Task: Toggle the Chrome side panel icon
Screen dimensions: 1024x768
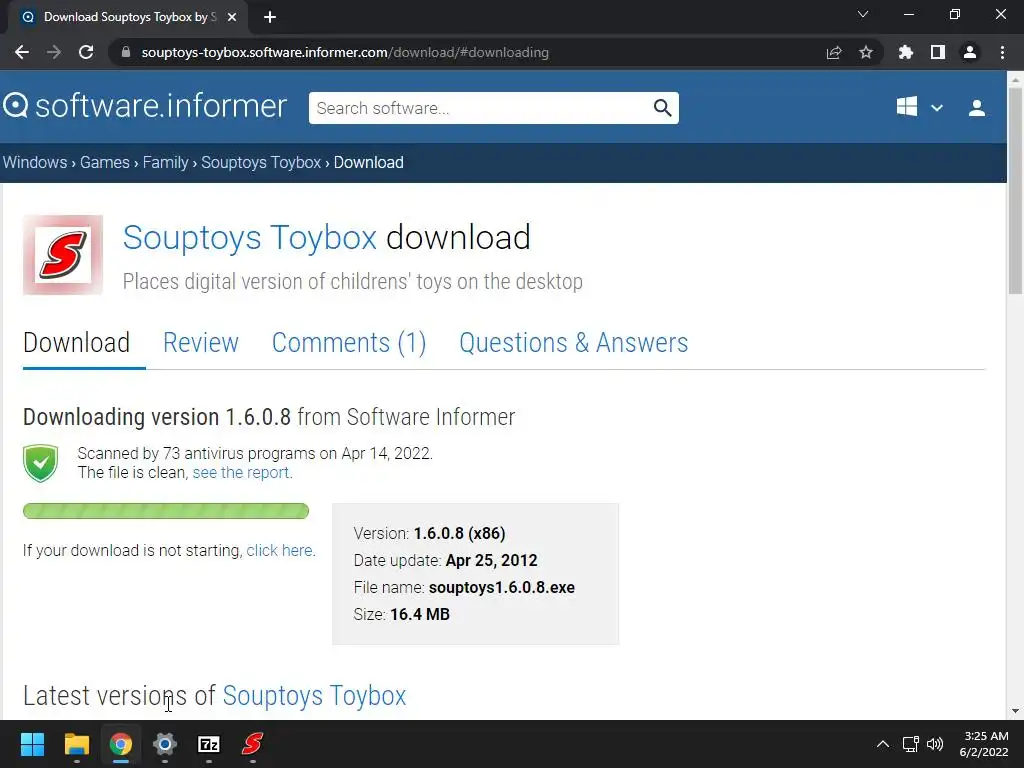Action: pos(937,52)
